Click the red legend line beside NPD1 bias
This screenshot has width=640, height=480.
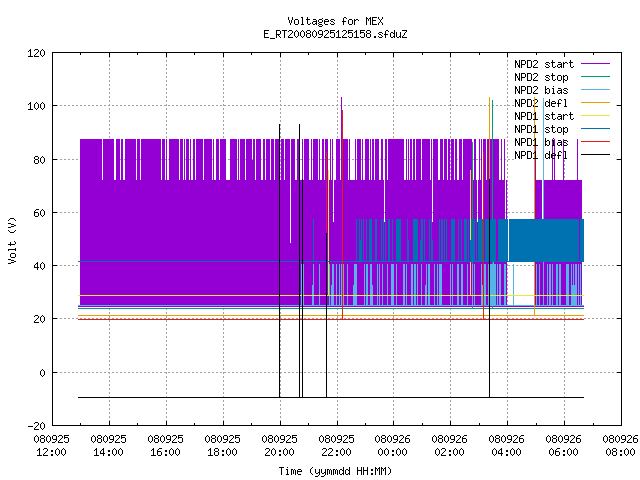[596, 142]
